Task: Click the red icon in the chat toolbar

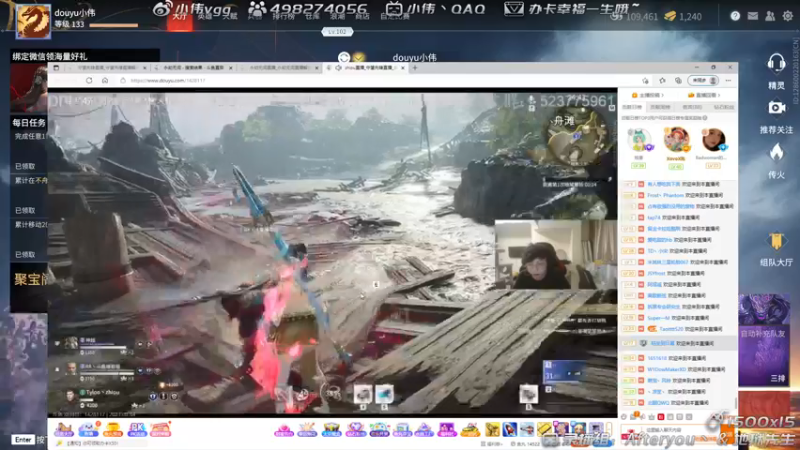Action: click(x=661, y=417)
